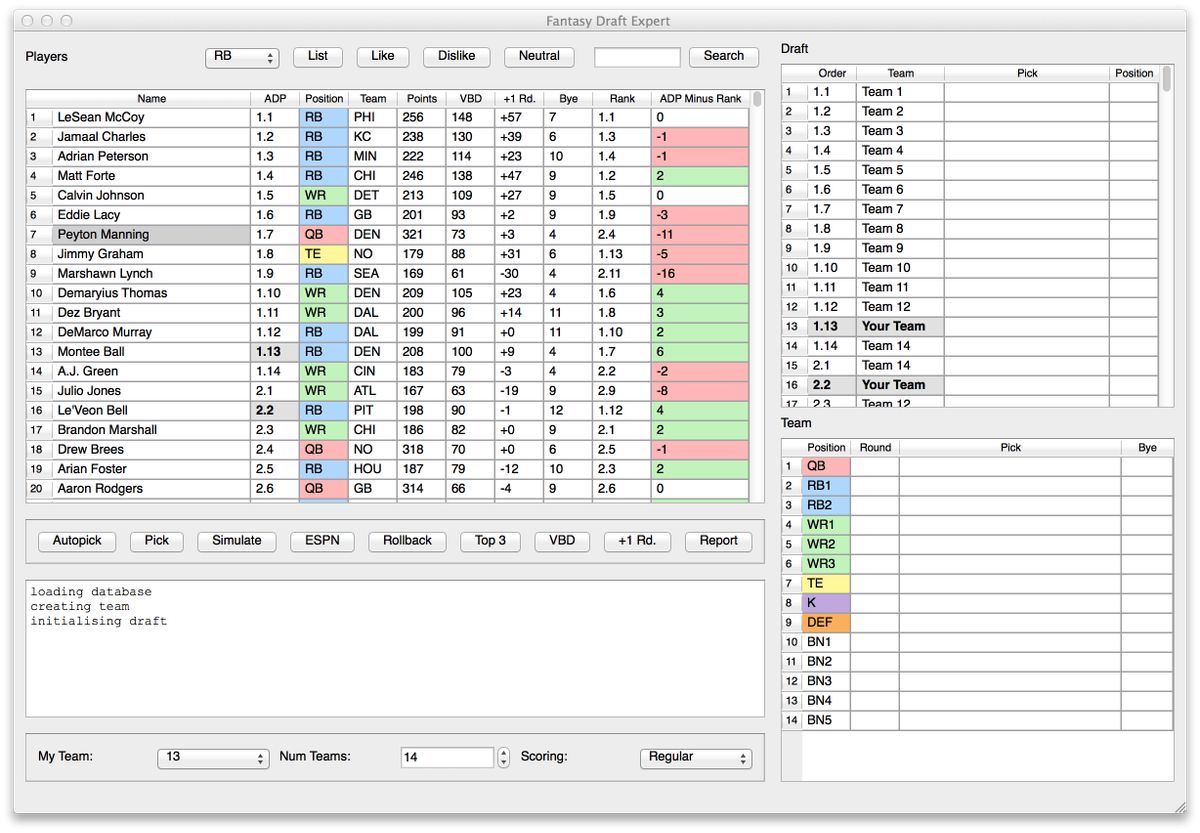
Task: Select the Peyton Manning player row
Action: 150,234
